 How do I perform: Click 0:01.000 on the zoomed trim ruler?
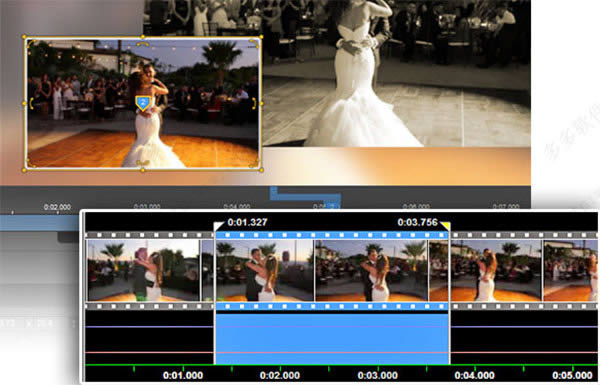(x=183, y=375)
